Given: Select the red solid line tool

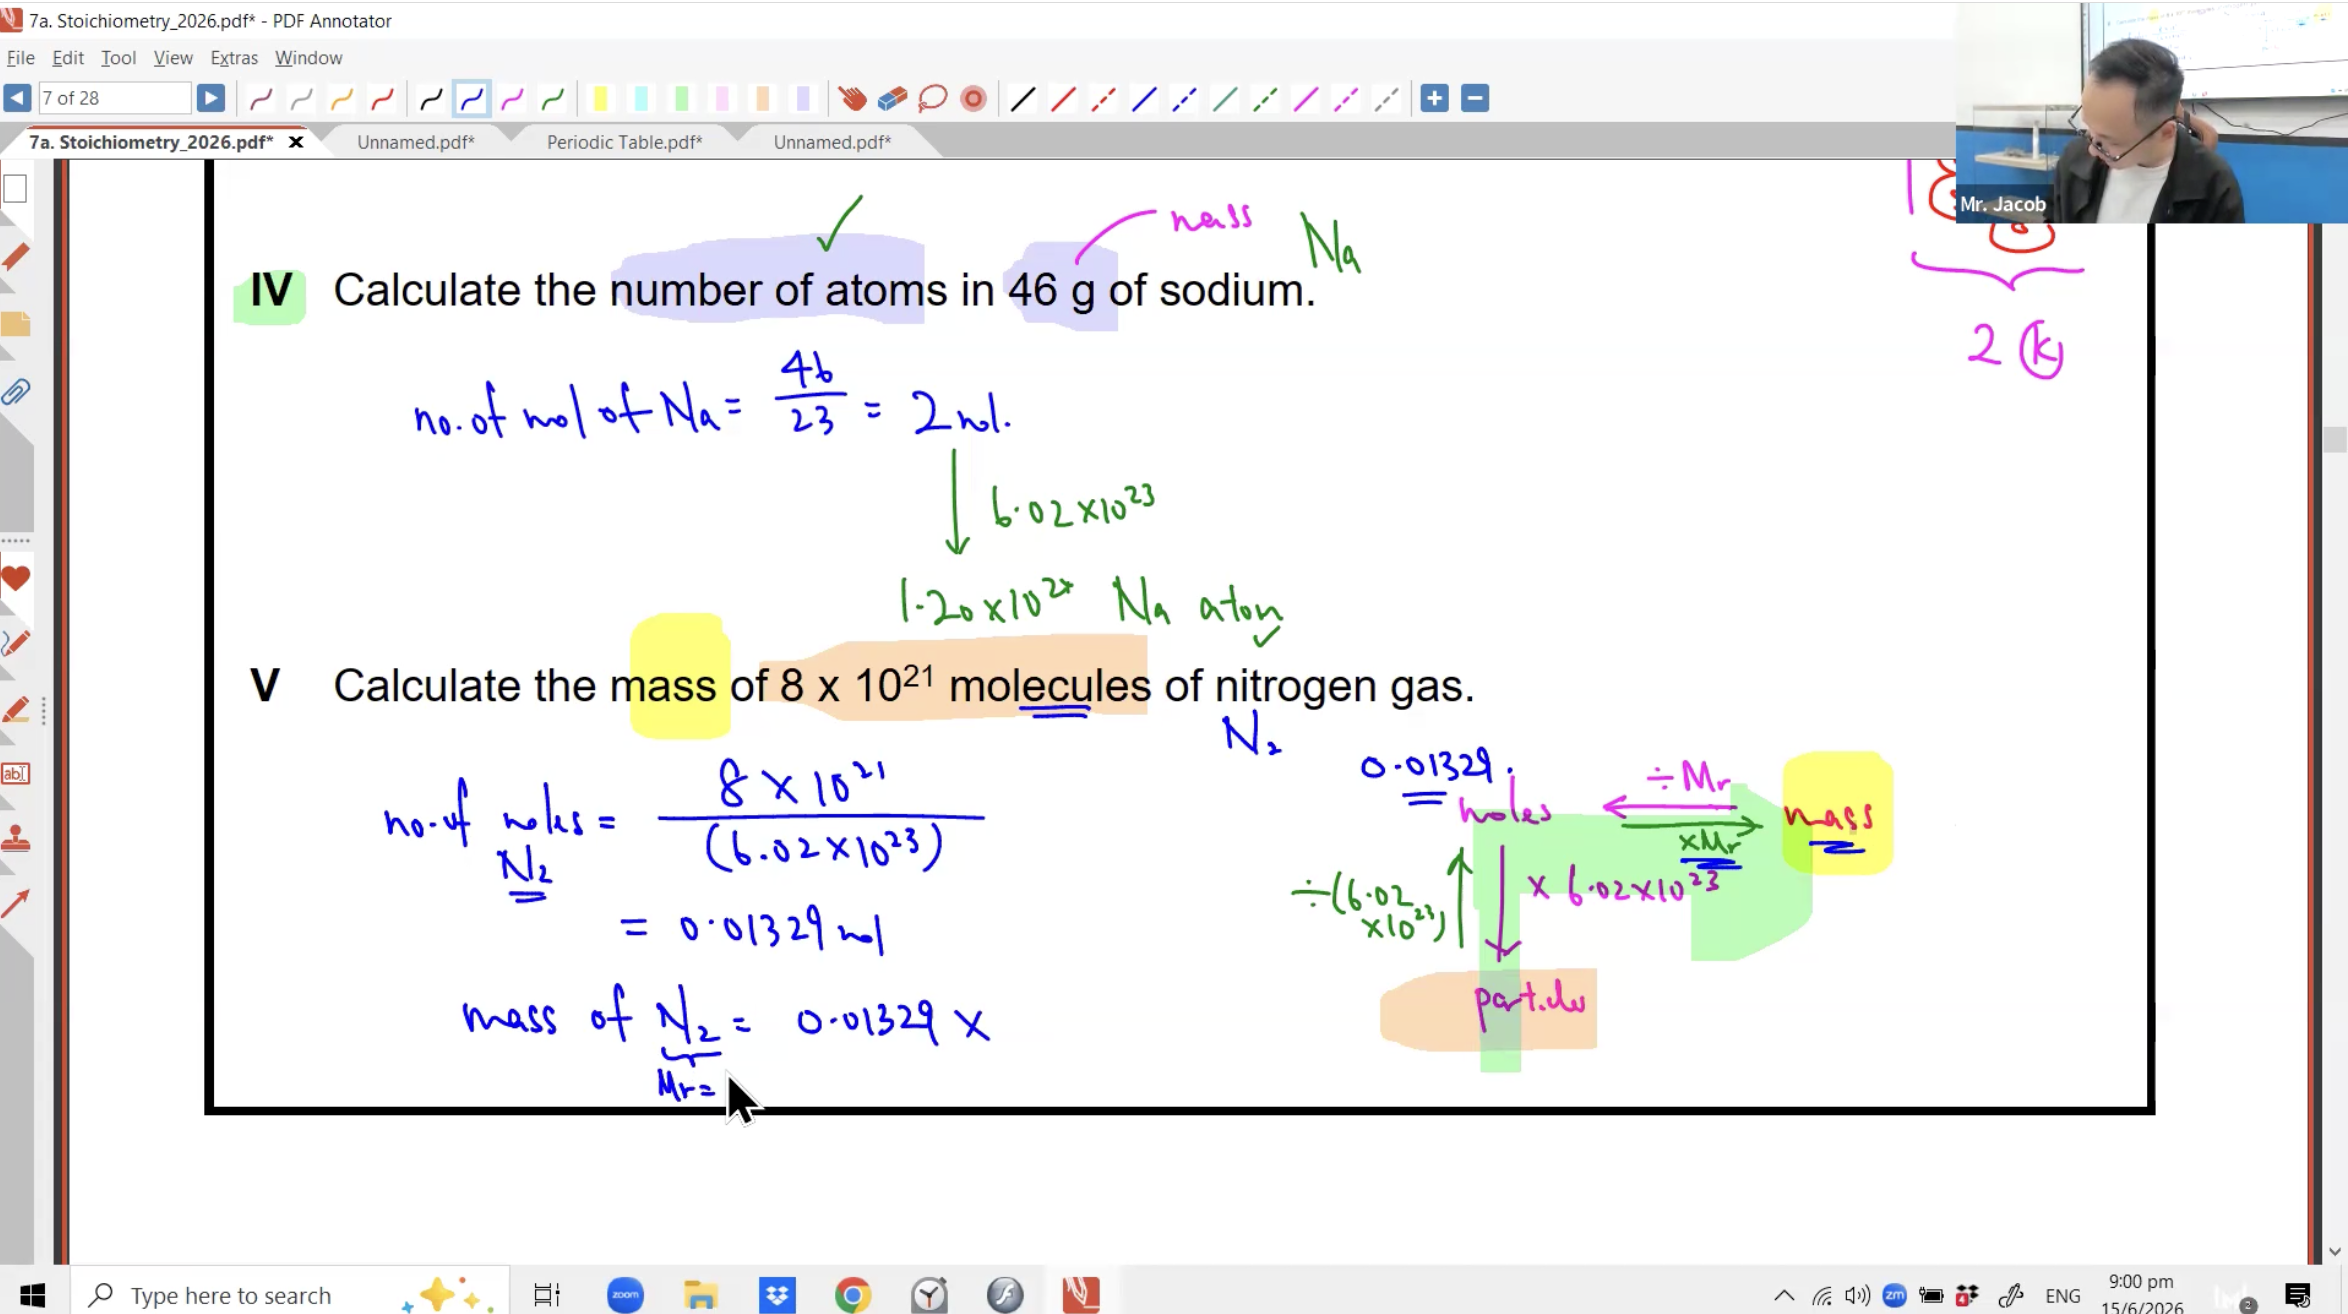Looking at the screenshot, I should point(1063,98).
